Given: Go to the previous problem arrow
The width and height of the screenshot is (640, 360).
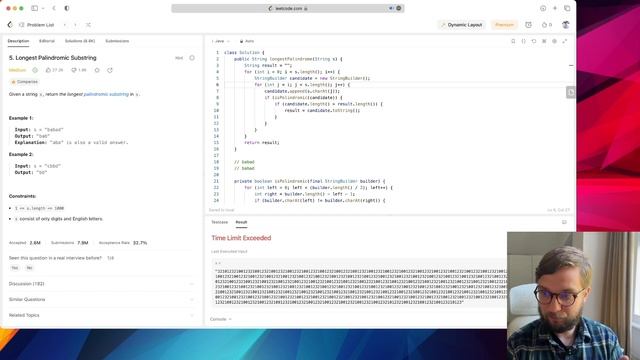Looking at the screenshot, I should pos(65,25).
